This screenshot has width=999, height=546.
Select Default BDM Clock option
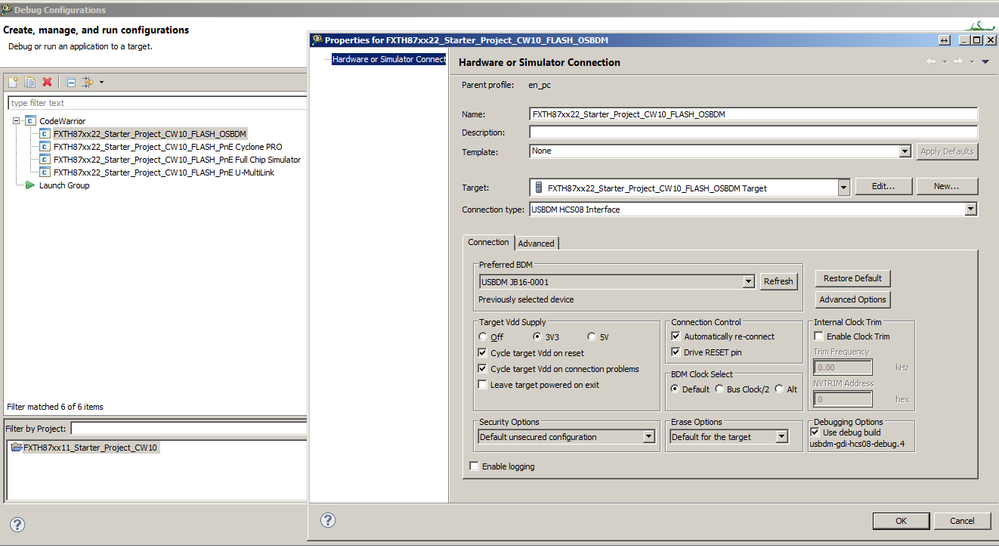675,389
